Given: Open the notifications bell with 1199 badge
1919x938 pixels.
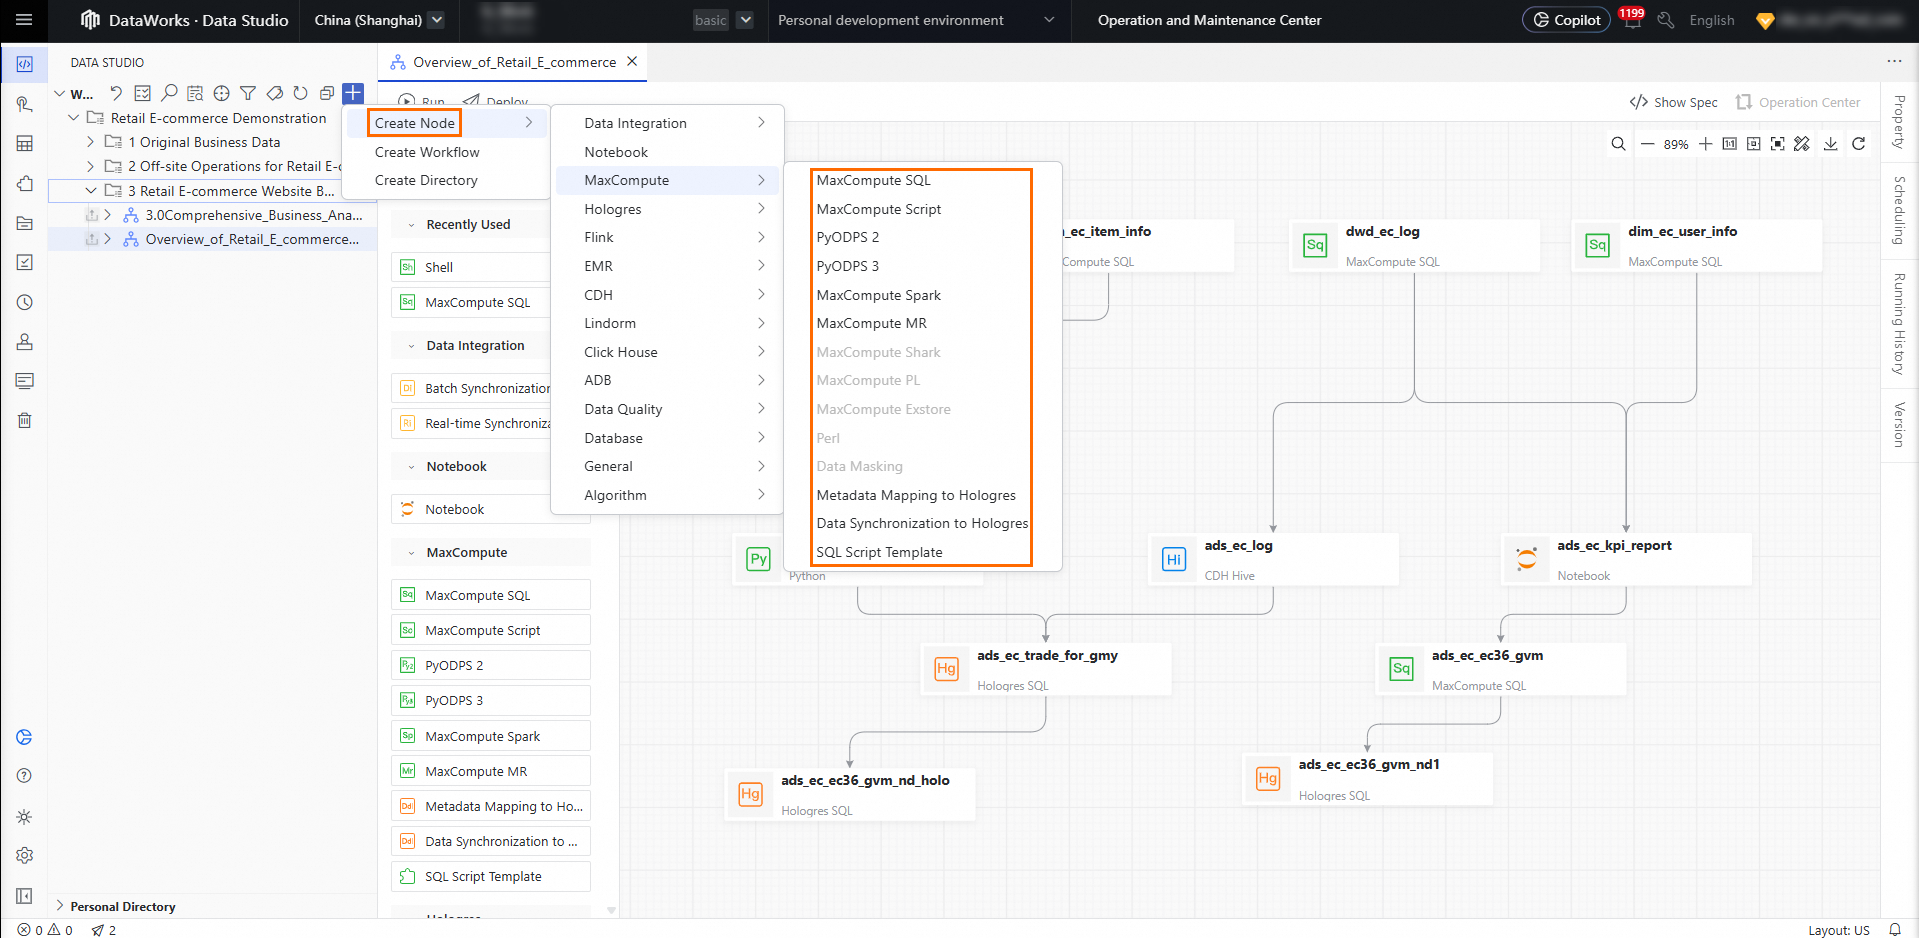Looking at the screenshot, I should (x=1632, y=20).
